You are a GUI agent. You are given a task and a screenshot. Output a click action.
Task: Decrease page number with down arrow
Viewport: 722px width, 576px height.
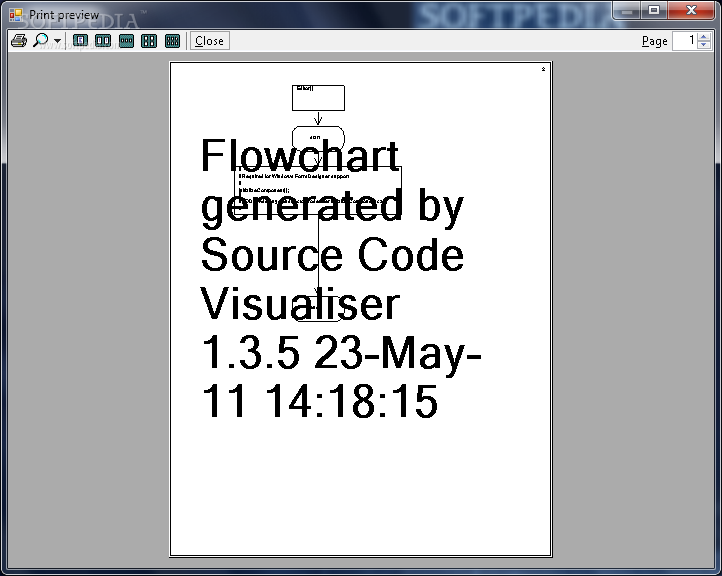pyautogui.click(x=704, y=45)
